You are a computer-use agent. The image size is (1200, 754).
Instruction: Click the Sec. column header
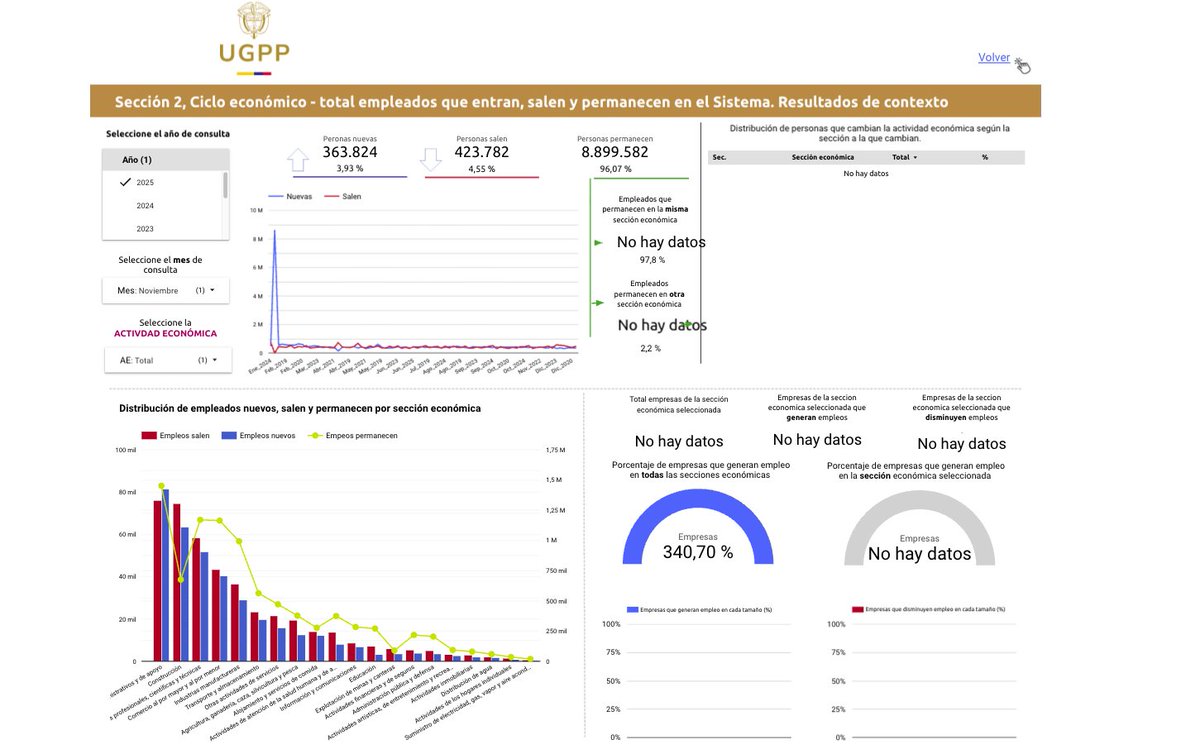coord(718,158)
